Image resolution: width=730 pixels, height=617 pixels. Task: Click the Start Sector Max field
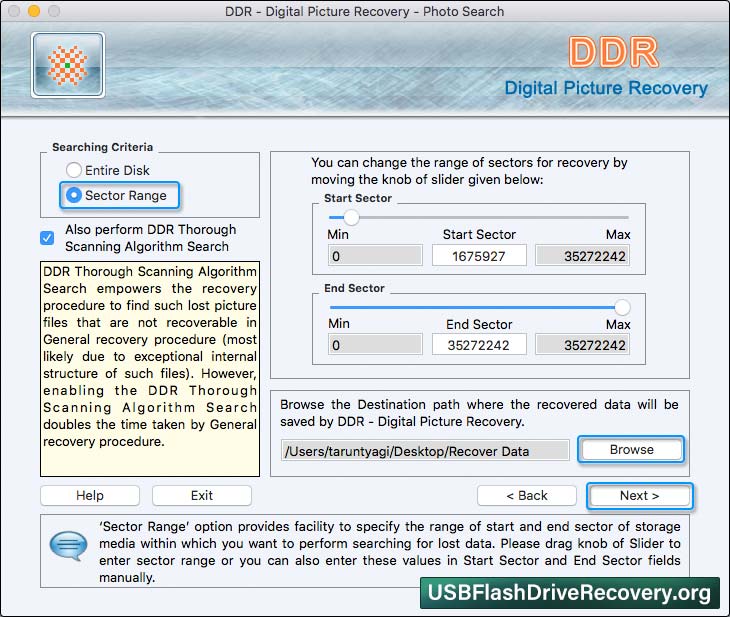click(x=582, y=256)
